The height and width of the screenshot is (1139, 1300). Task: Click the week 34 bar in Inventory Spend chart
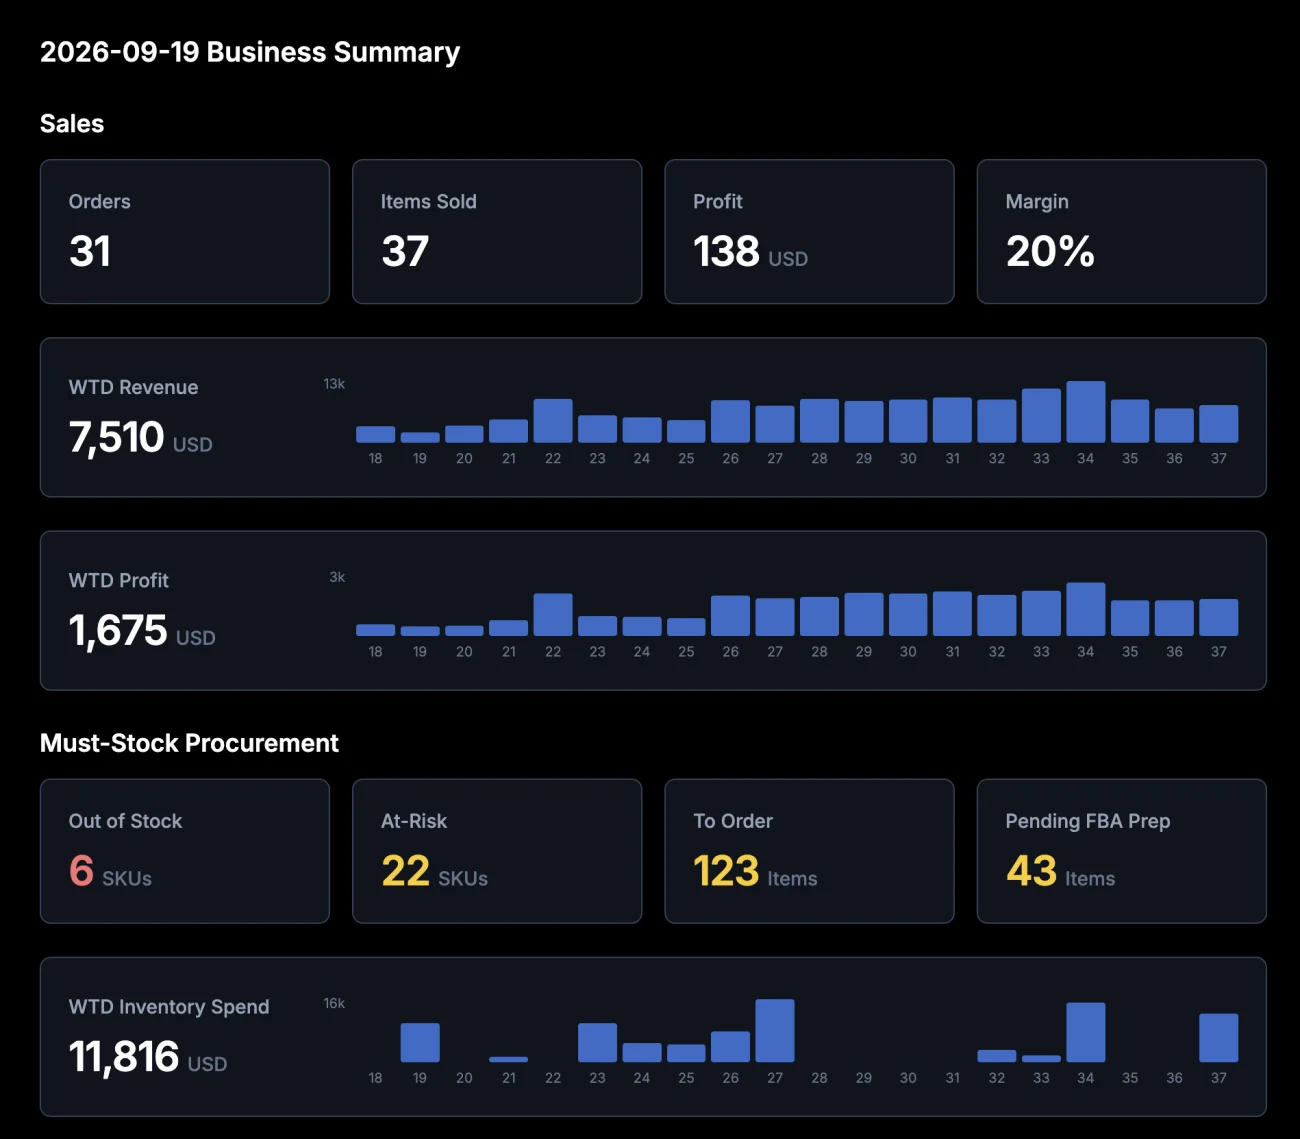[1086, 1032]
